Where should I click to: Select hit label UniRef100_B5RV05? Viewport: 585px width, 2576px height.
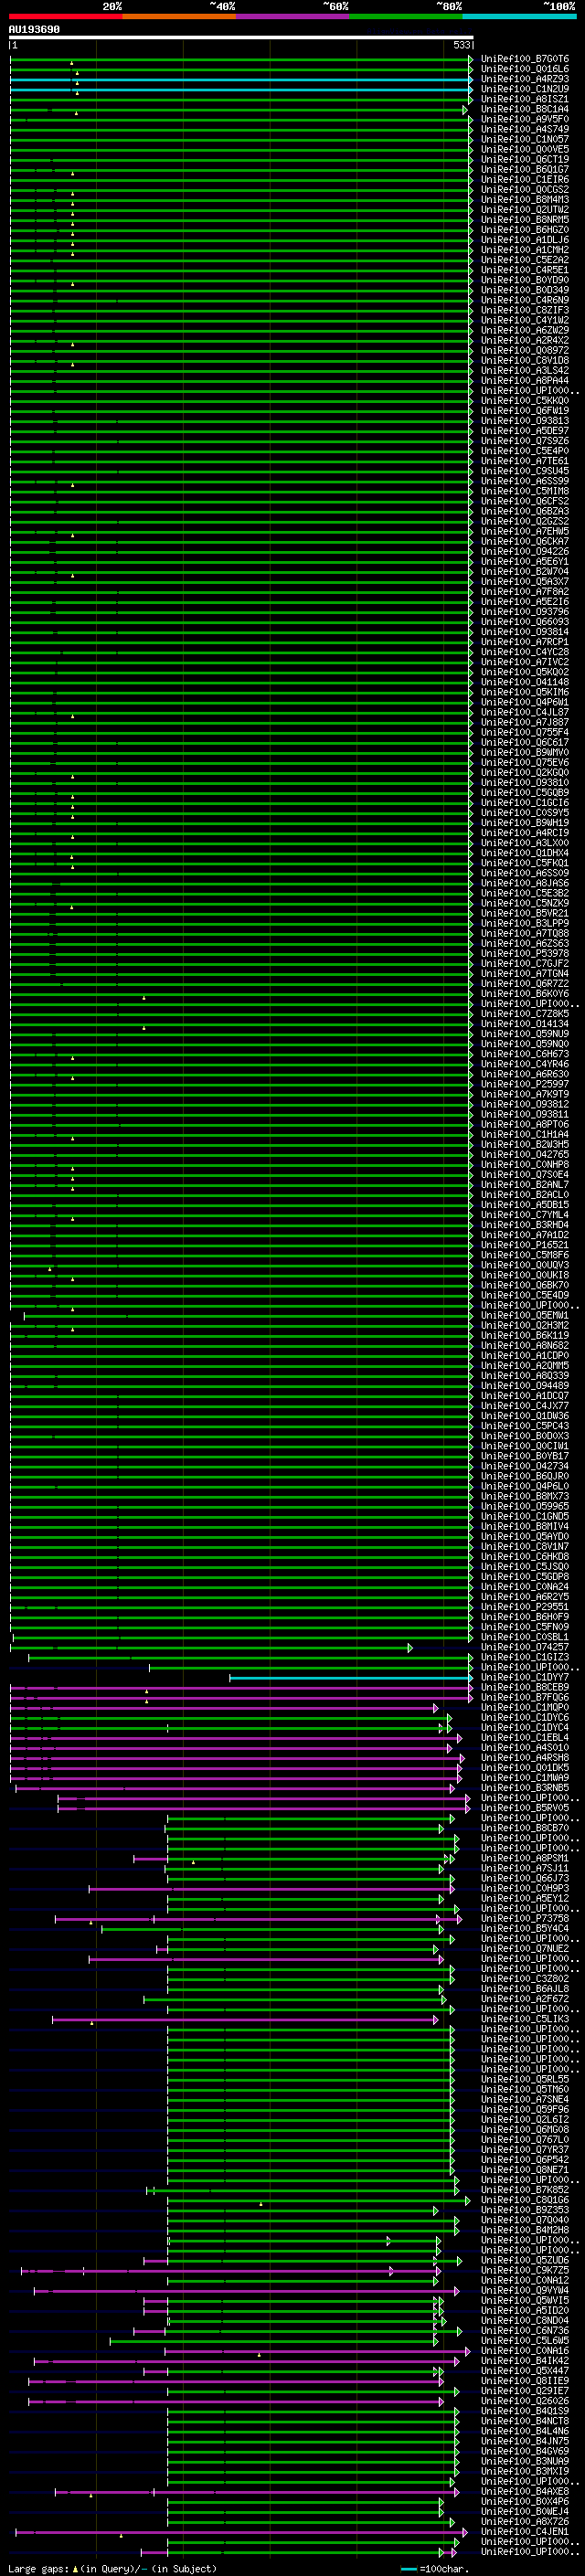tap(525, 1808)
